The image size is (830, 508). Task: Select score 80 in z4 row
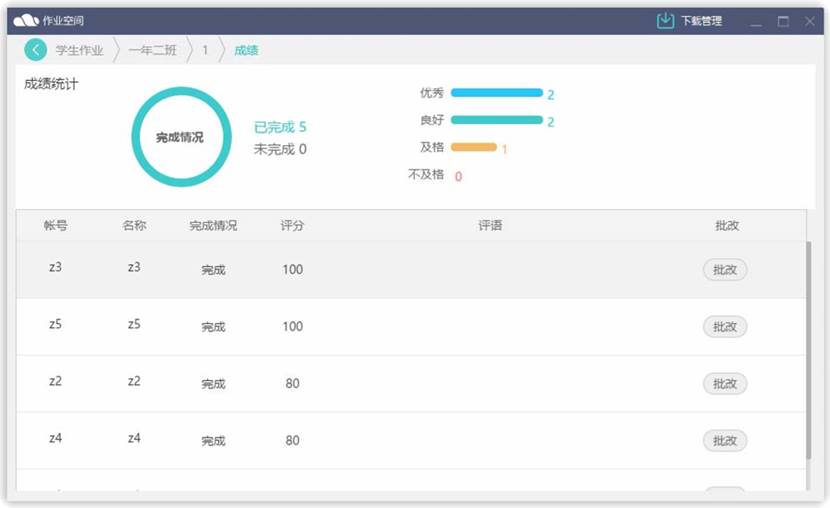coord(293,441)
